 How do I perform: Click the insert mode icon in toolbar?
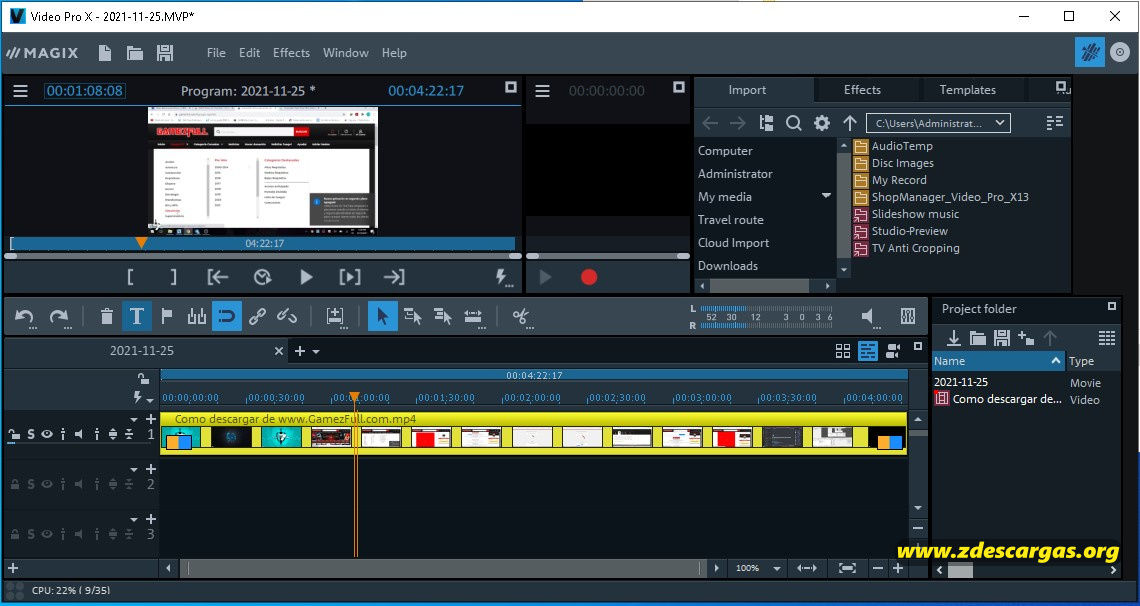[x=334, y=316]
